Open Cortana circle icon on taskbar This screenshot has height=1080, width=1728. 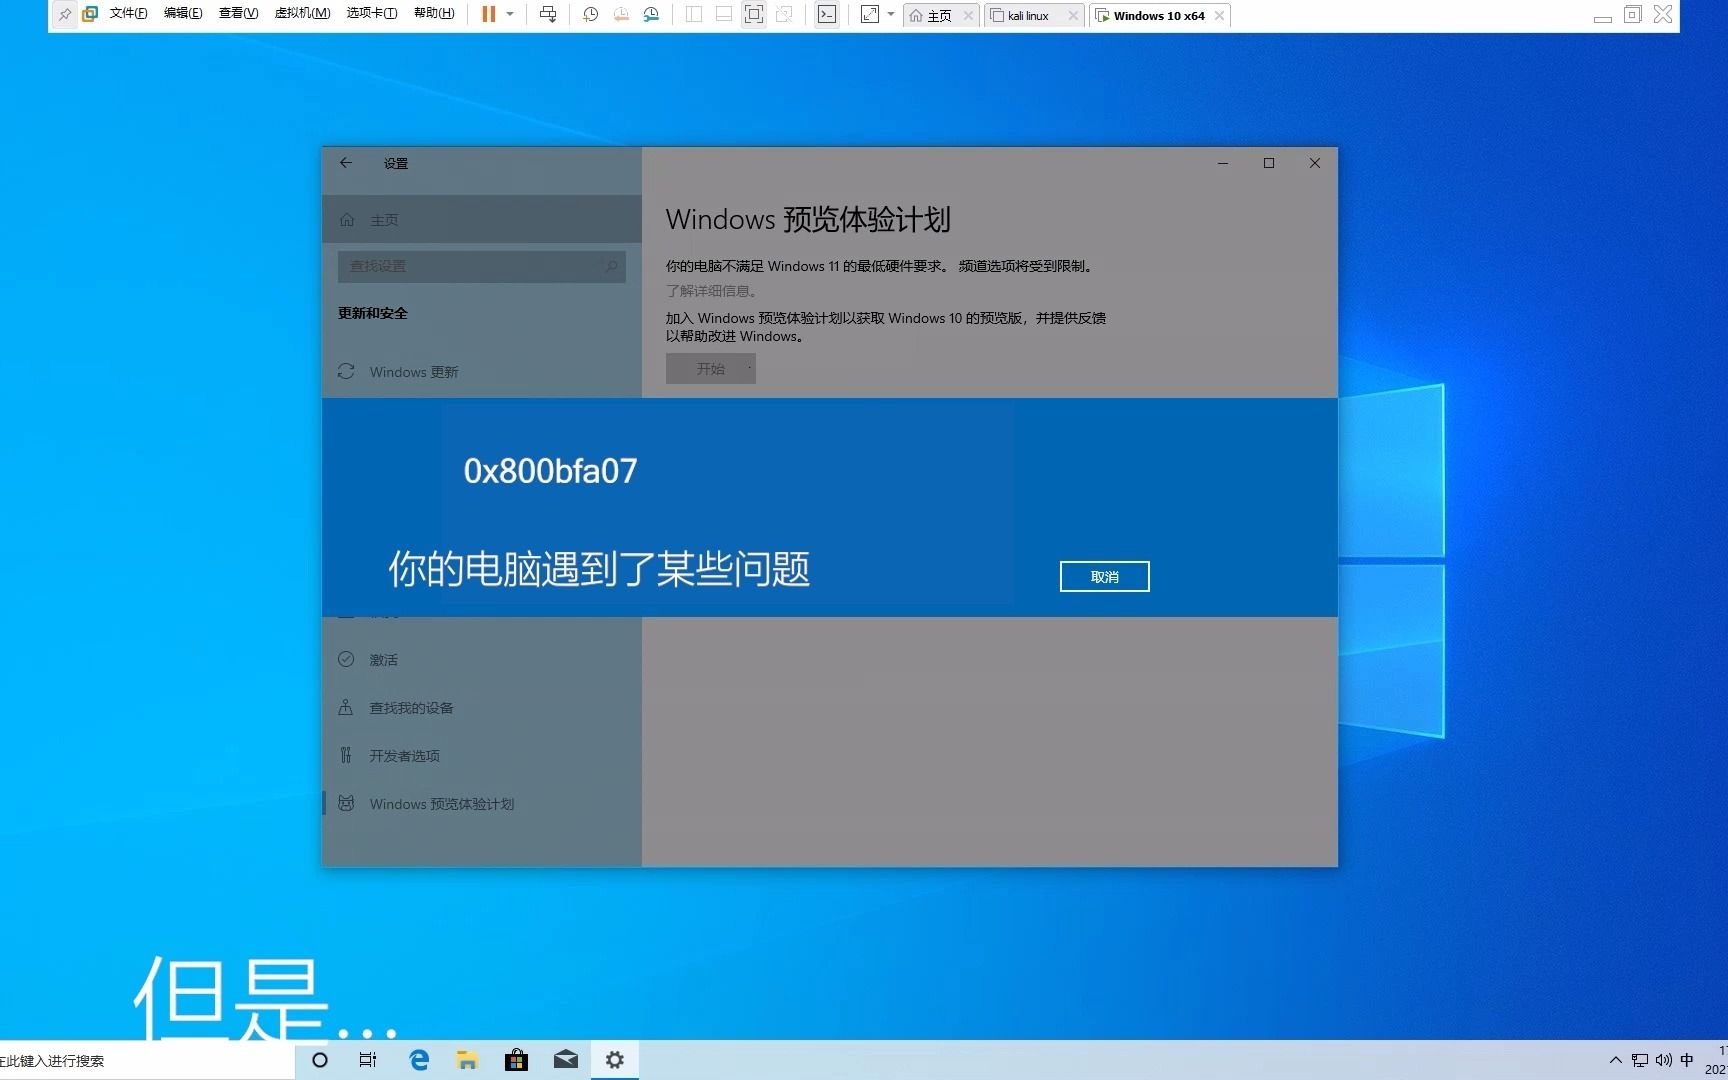point(320,1060)
